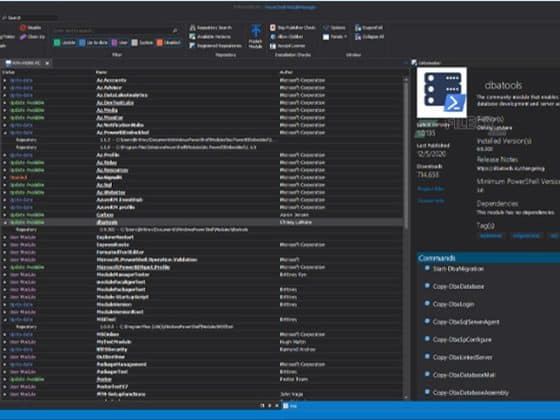Toggle the purple User filter
Image resolution: width=560 pixels, height=420 pixels.
pyautogui.click(x=120, y=42)
